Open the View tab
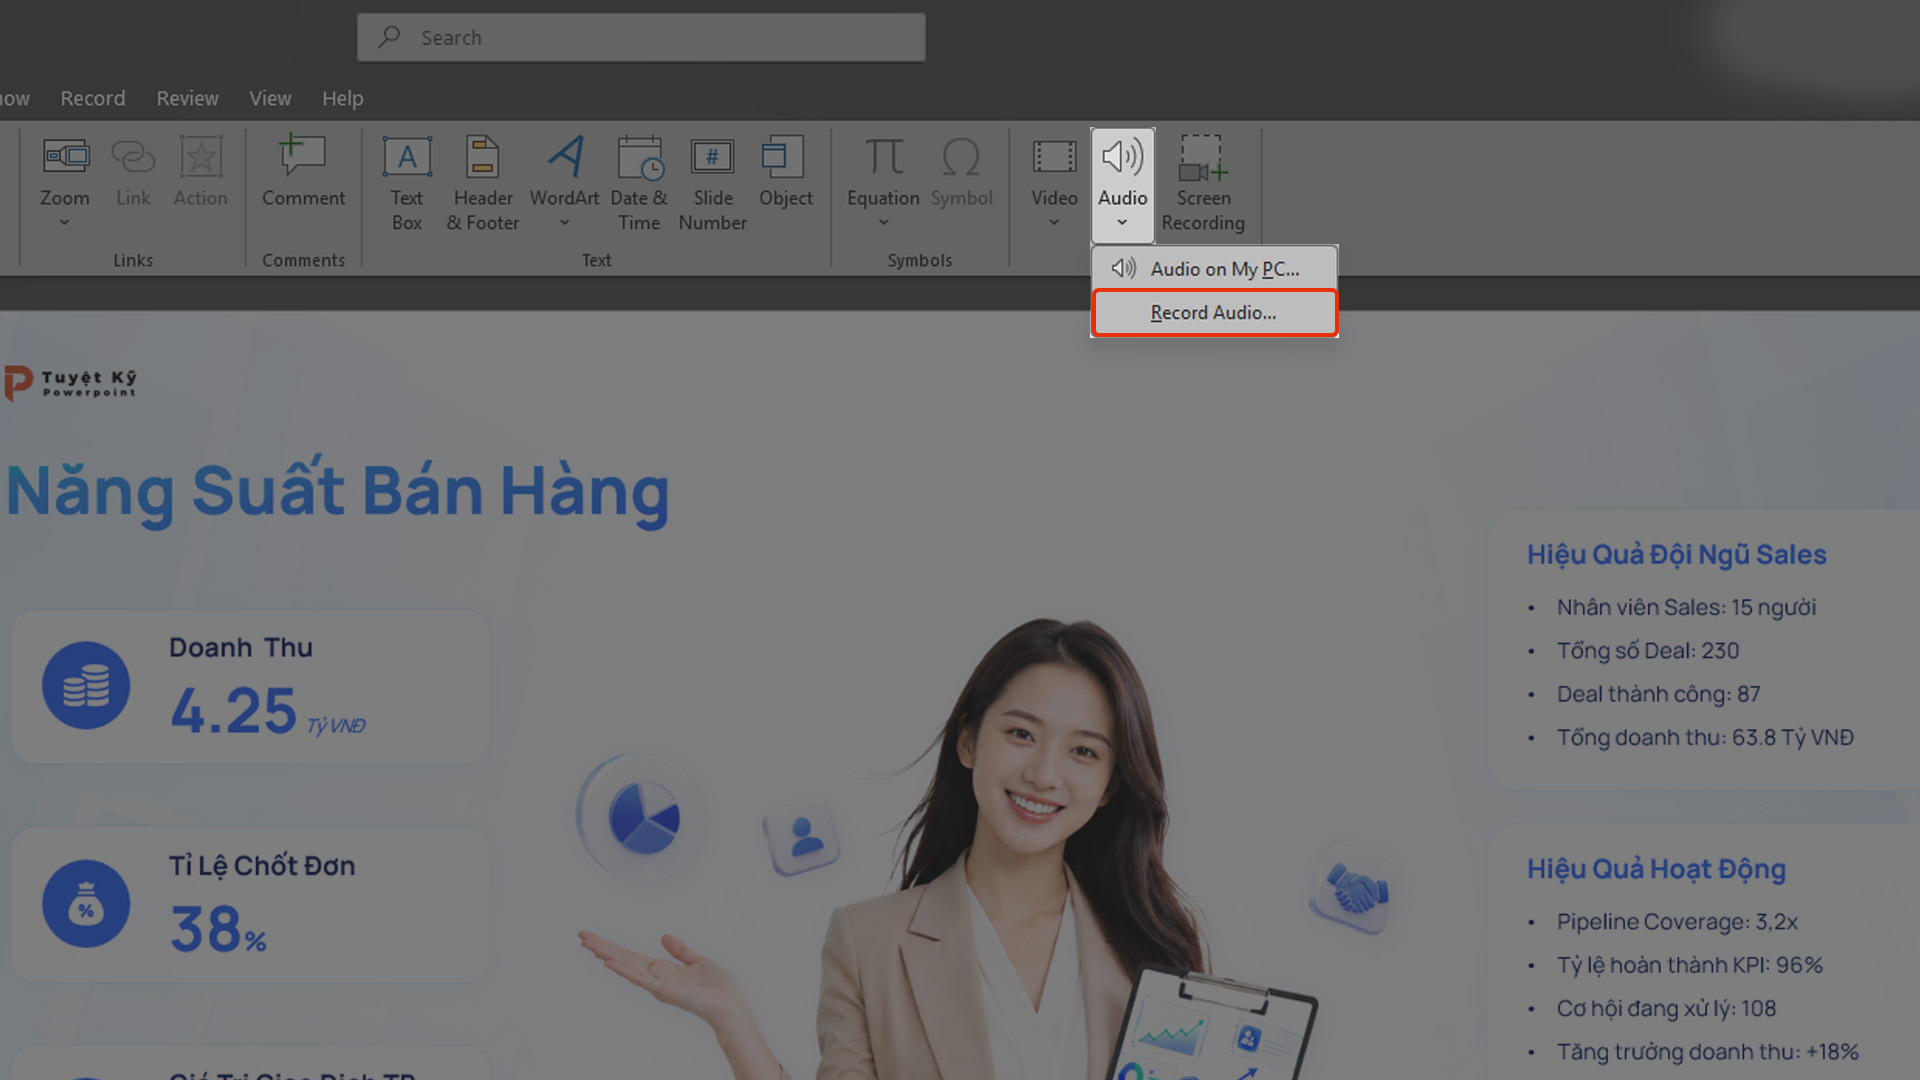Screen dimensions: 1920x1080 tap(270, 98)
